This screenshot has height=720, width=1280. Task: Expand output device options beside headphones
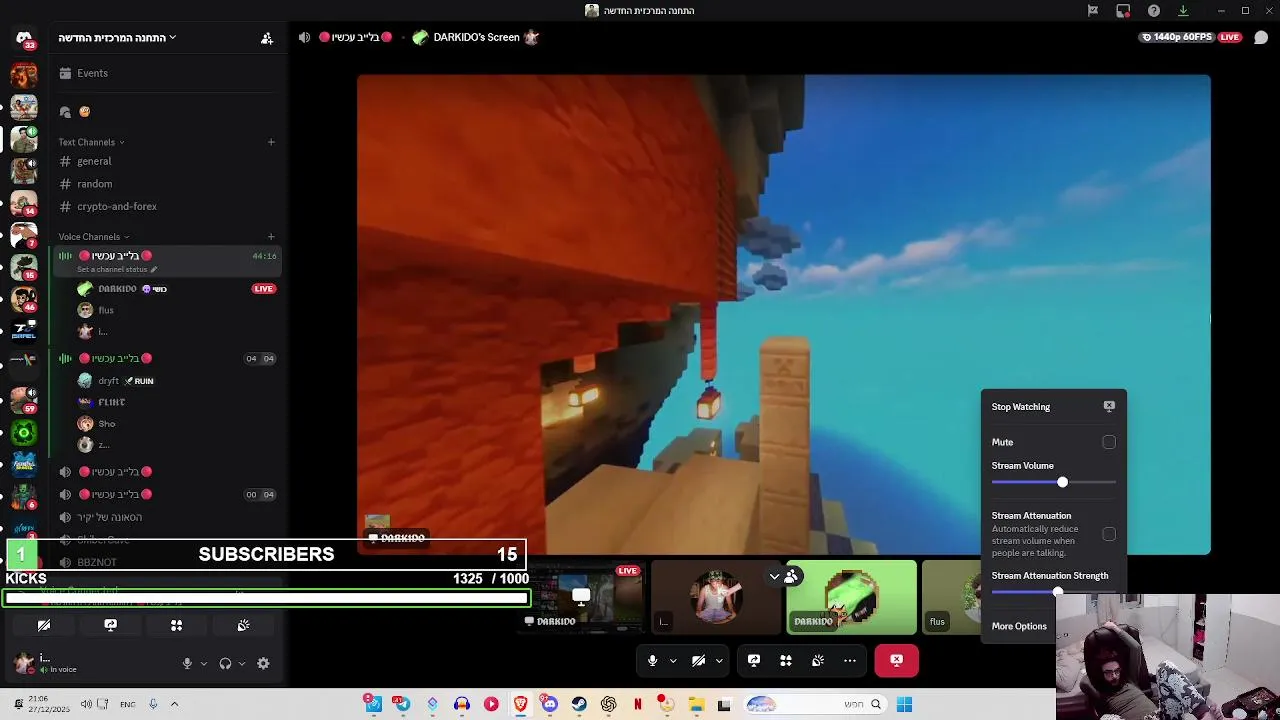[x=241, y=663]
